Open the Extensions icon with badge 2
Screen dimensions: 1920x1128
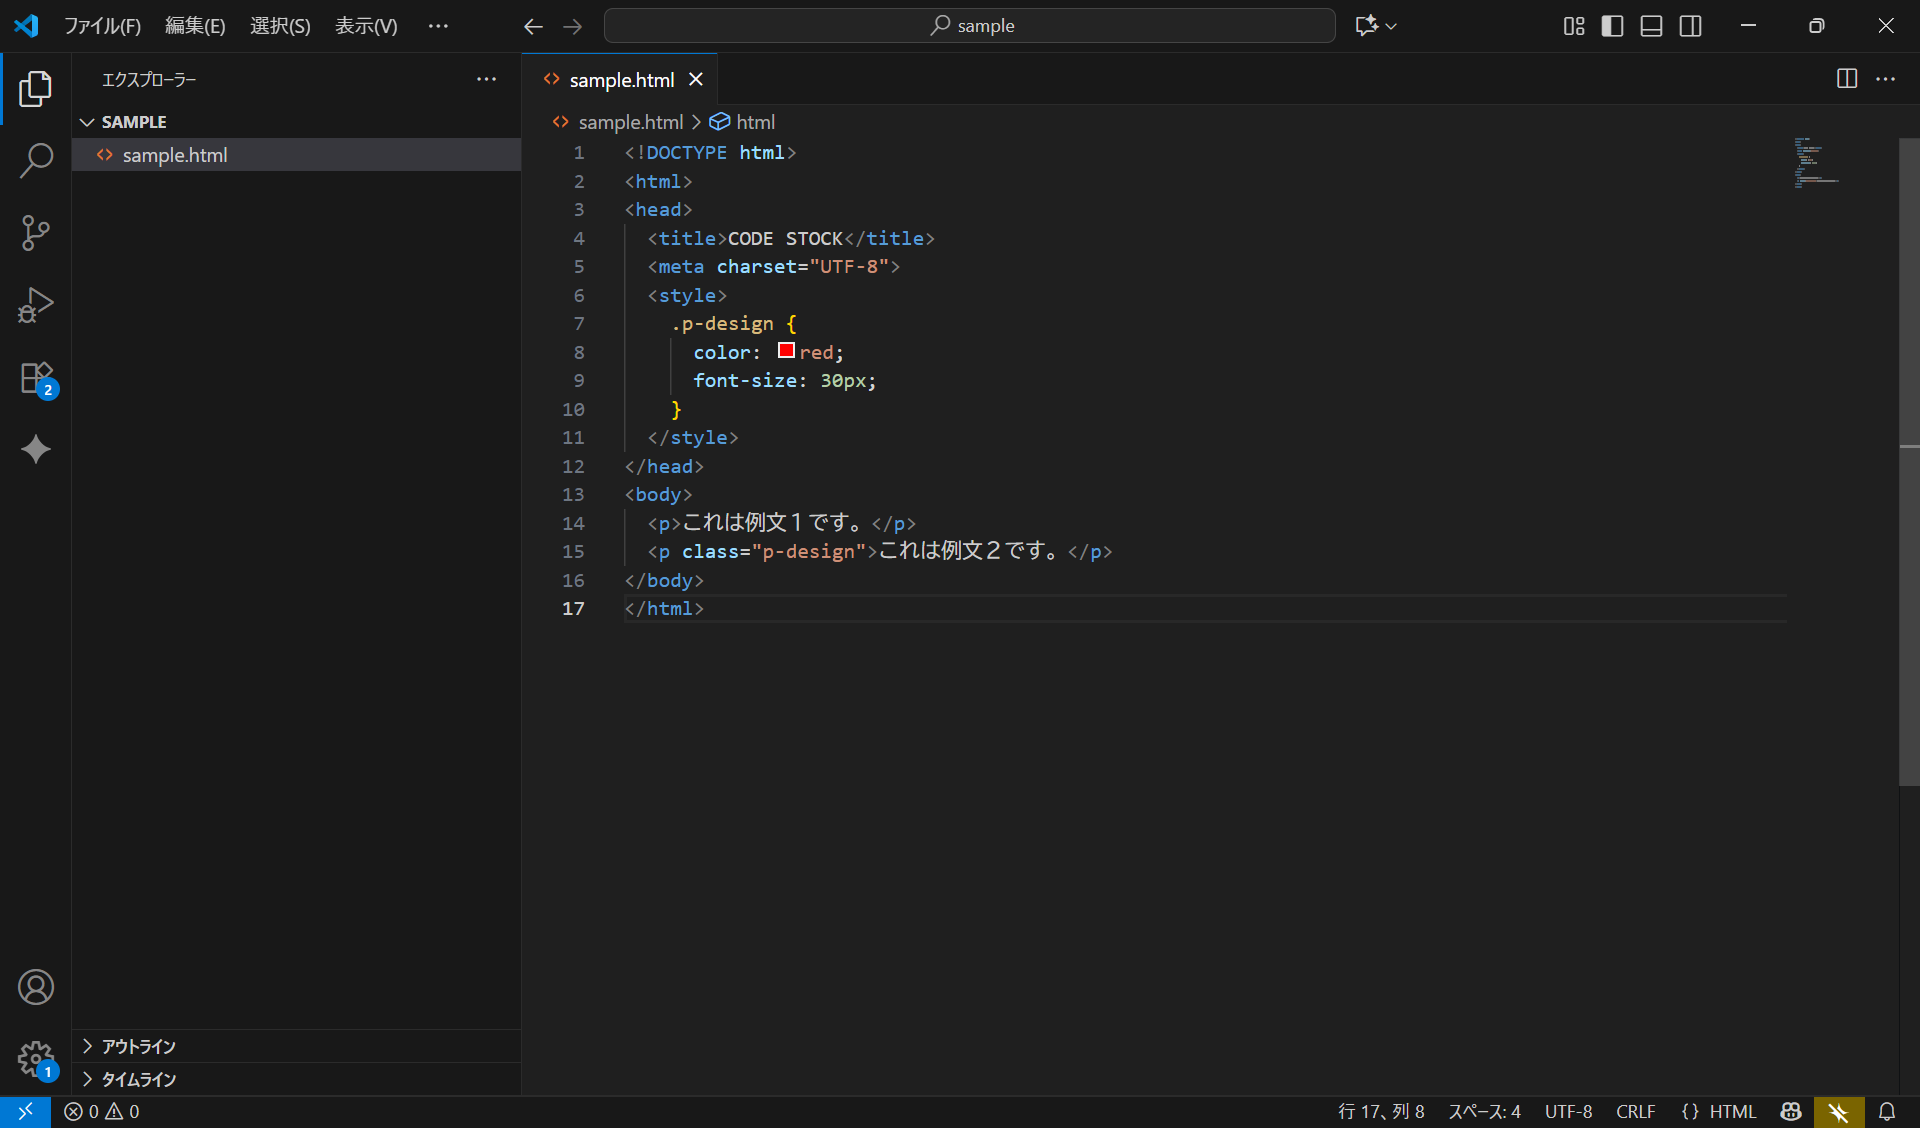click(x=36, y=378)
